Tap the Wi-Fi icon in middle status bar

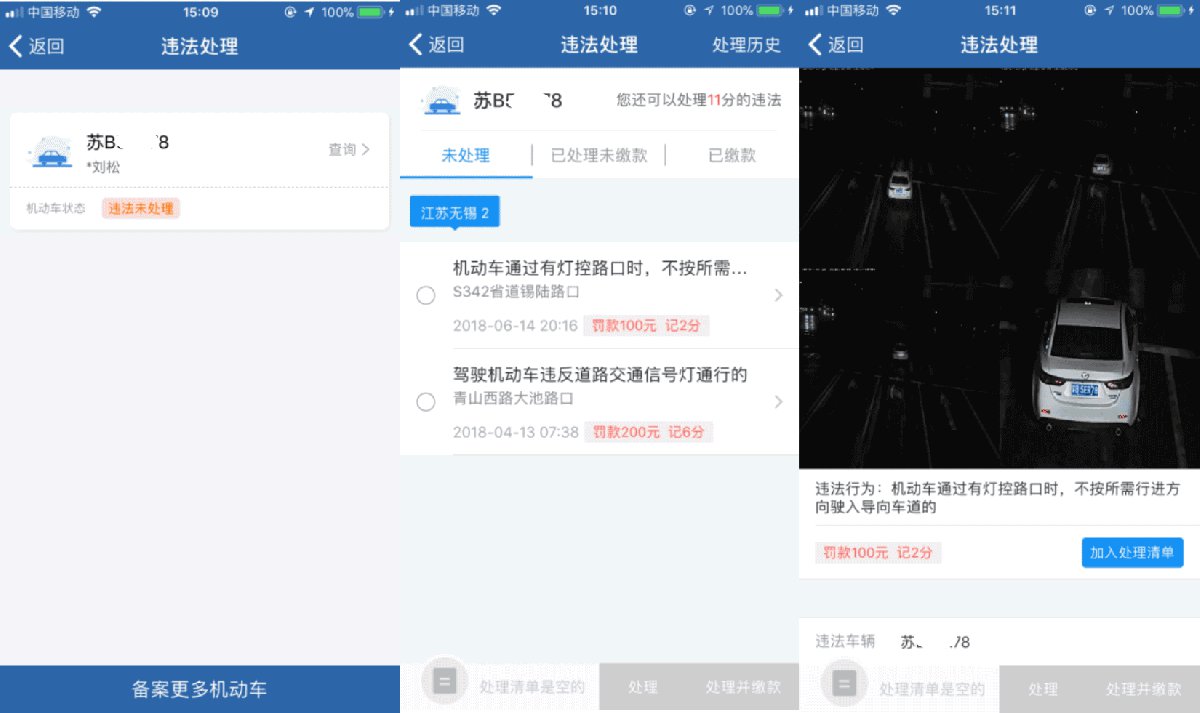[x=493, y=11]
